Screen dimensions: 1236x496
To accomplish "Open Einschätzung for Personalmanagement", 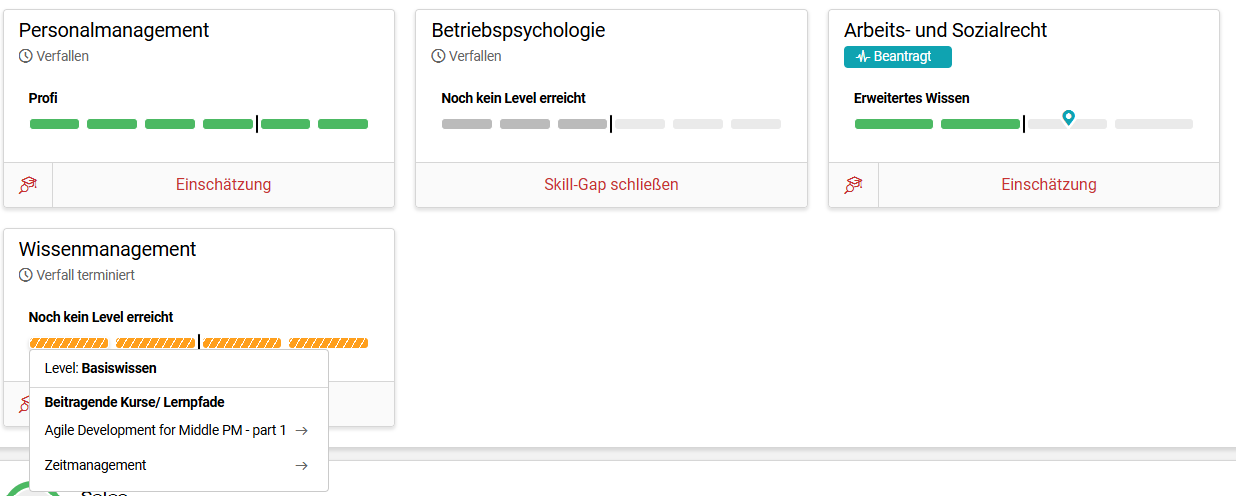I will (223, 185).
